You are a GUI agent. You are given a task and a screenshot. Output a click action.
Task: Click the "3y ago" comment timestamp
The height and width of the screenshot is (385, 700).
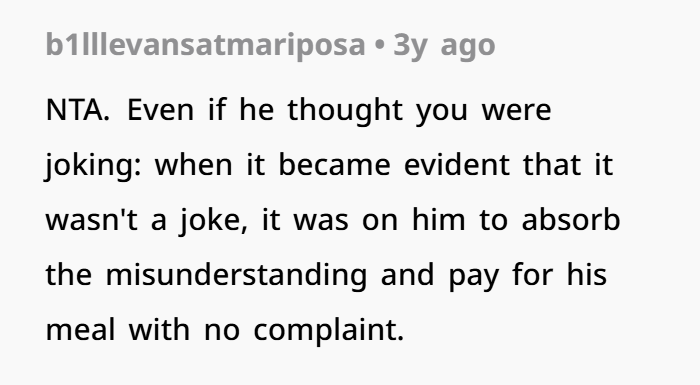[444, 46]
